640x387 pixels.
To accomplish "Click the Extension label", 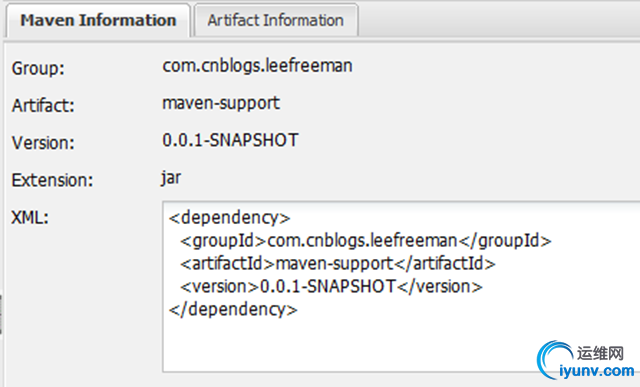I will click(x=52, y=180).
